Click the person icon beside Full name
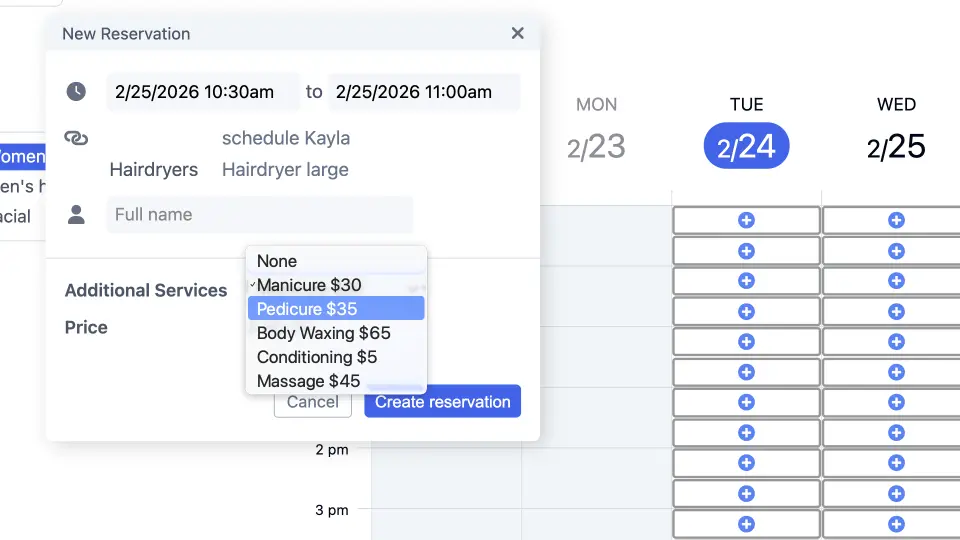Screen dimensions: 960x540 point(76,214)
